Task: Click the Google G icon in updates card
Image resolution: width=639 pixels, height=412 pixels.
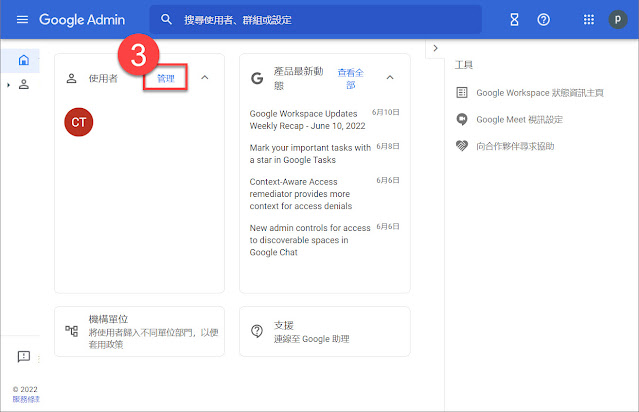Action: [x=257, y=78]
